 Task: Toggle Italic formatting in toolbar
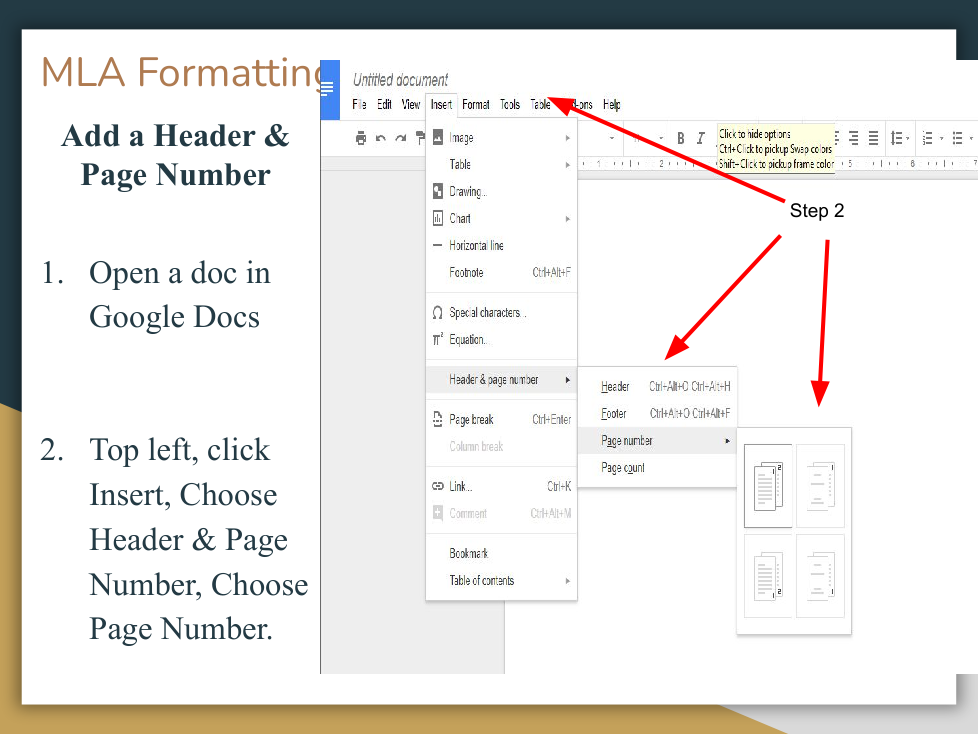pyautogui.click(x=700, y=138)
